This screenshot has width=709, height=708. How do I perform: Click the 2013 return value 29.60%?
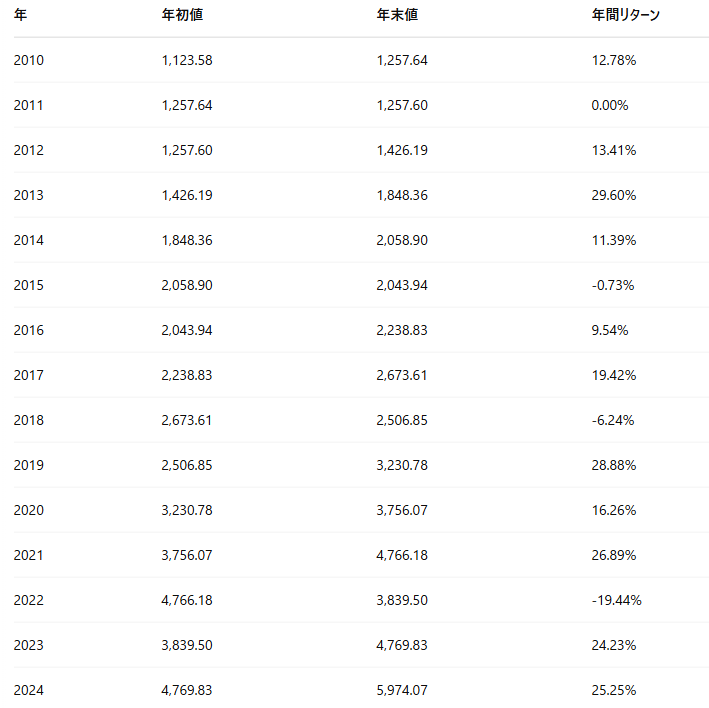click(x=614, y=195)
